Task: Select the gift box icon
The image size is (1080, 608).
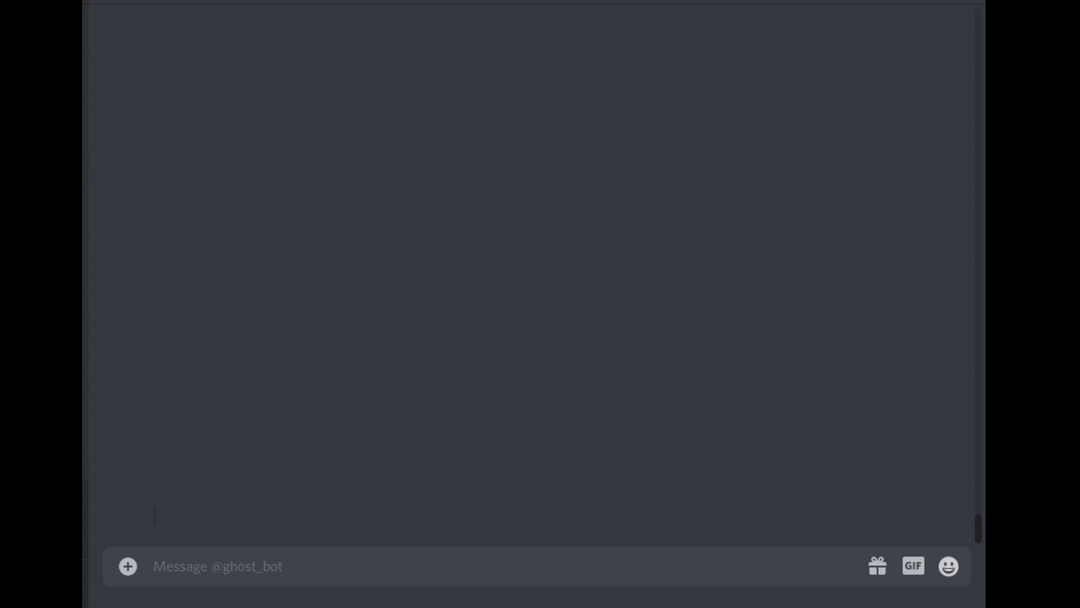Action: click(x=877, y=566)
